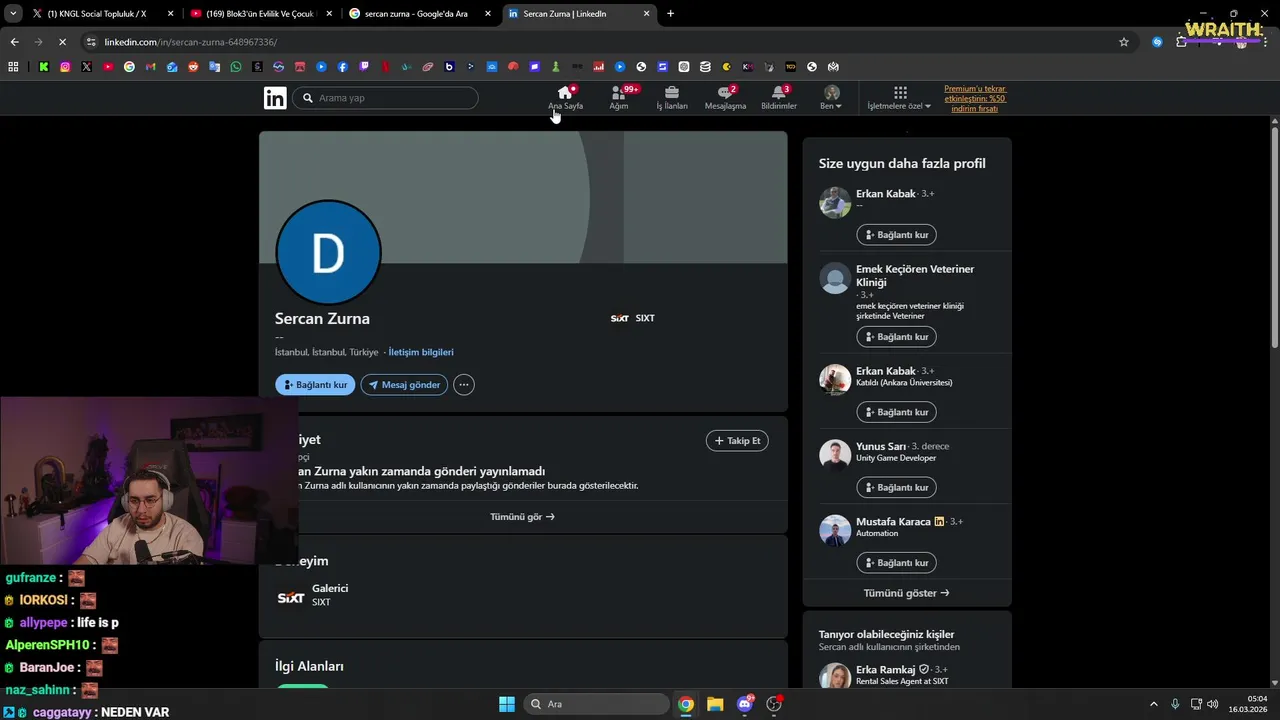Go to LinkedIn home via logo
Image resolution: width=1280 pixels, height=720 pixels.
[x=275, y=98]
